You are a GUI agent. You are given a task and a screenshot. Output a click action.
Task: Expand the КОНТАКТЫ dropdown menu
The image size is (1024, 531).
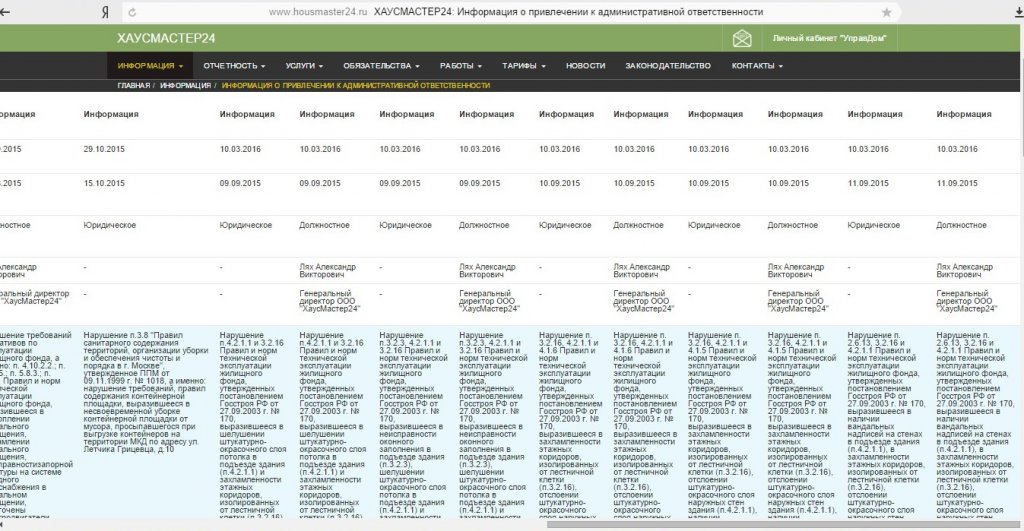coord(757,66)
